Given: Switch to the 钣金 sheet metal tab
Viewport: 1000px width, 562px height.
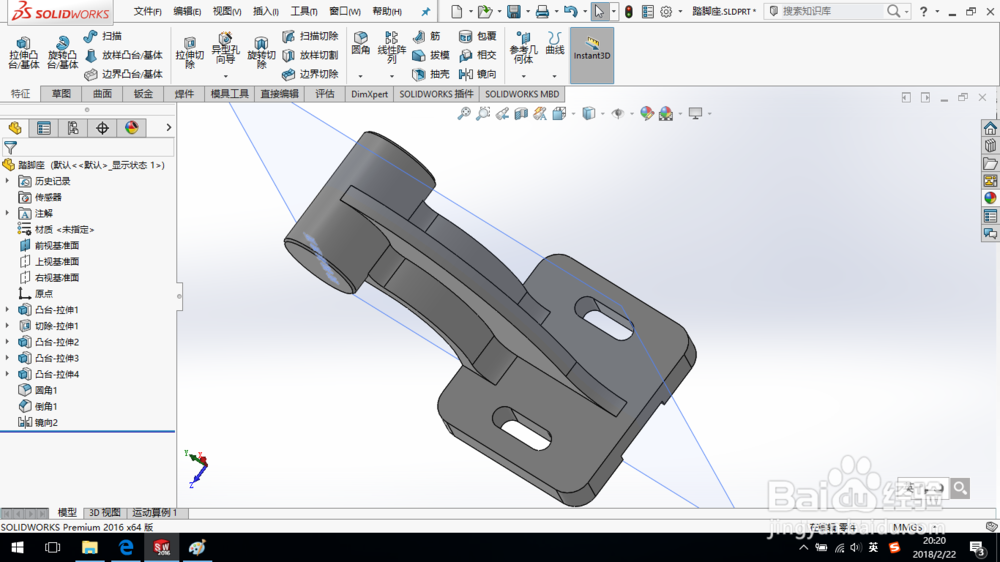Looking at the screenshot, I should point(143,94).
